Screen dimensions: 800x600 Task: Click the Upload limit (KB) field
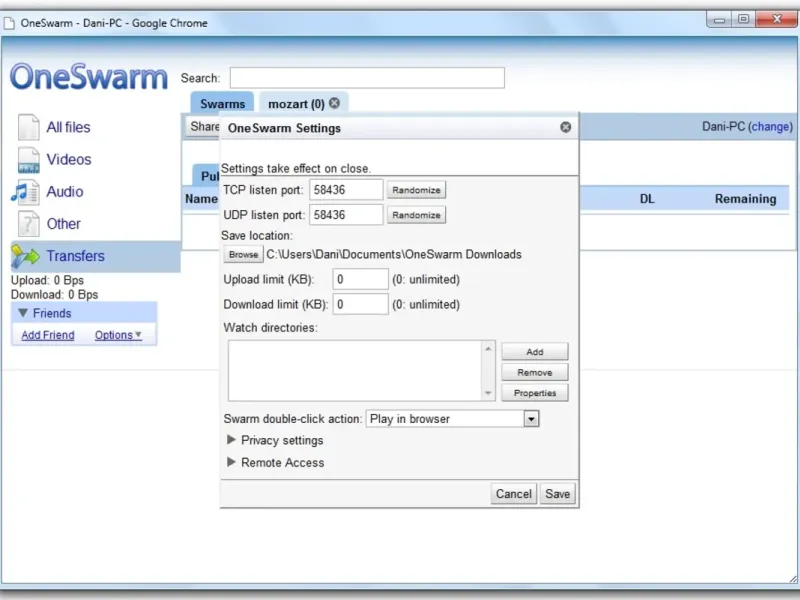360,279
